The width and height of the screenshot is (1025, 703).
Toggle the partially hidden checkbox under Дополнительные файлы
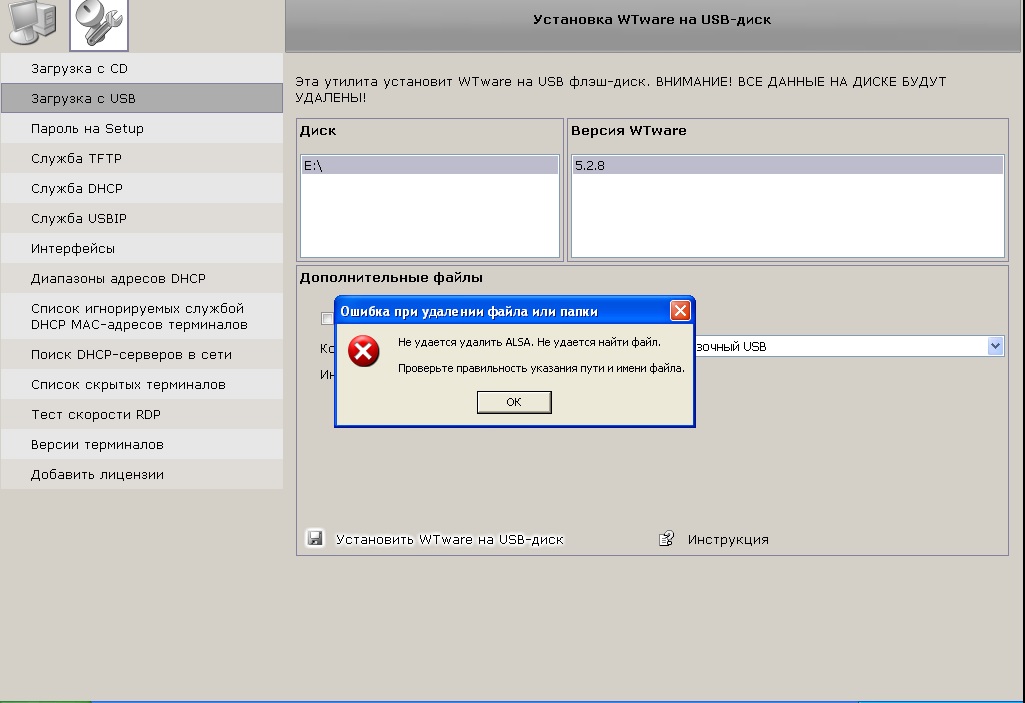click(x=326, y=319)
